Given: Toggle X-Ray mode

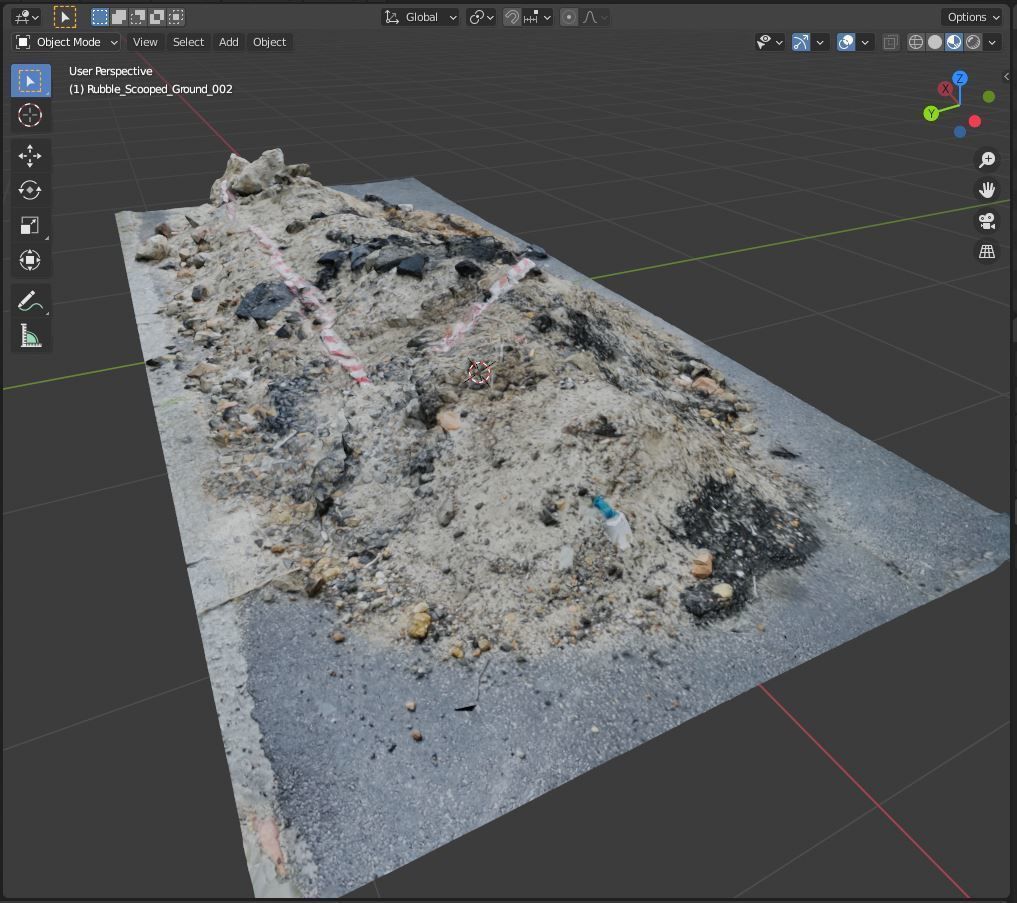Looking at the screenshot, I should click(x=891, y=42).
